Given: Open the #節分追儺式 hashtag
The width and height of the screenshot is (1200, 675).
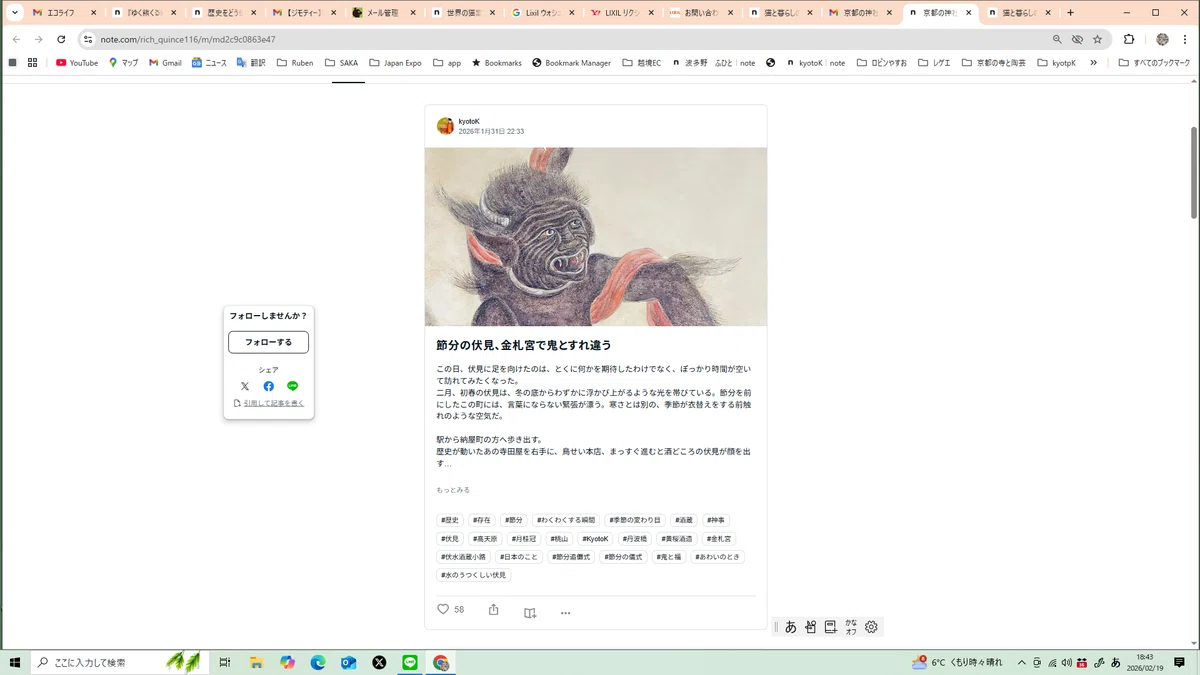Looking at the screenshot, I should click(572, 557).
